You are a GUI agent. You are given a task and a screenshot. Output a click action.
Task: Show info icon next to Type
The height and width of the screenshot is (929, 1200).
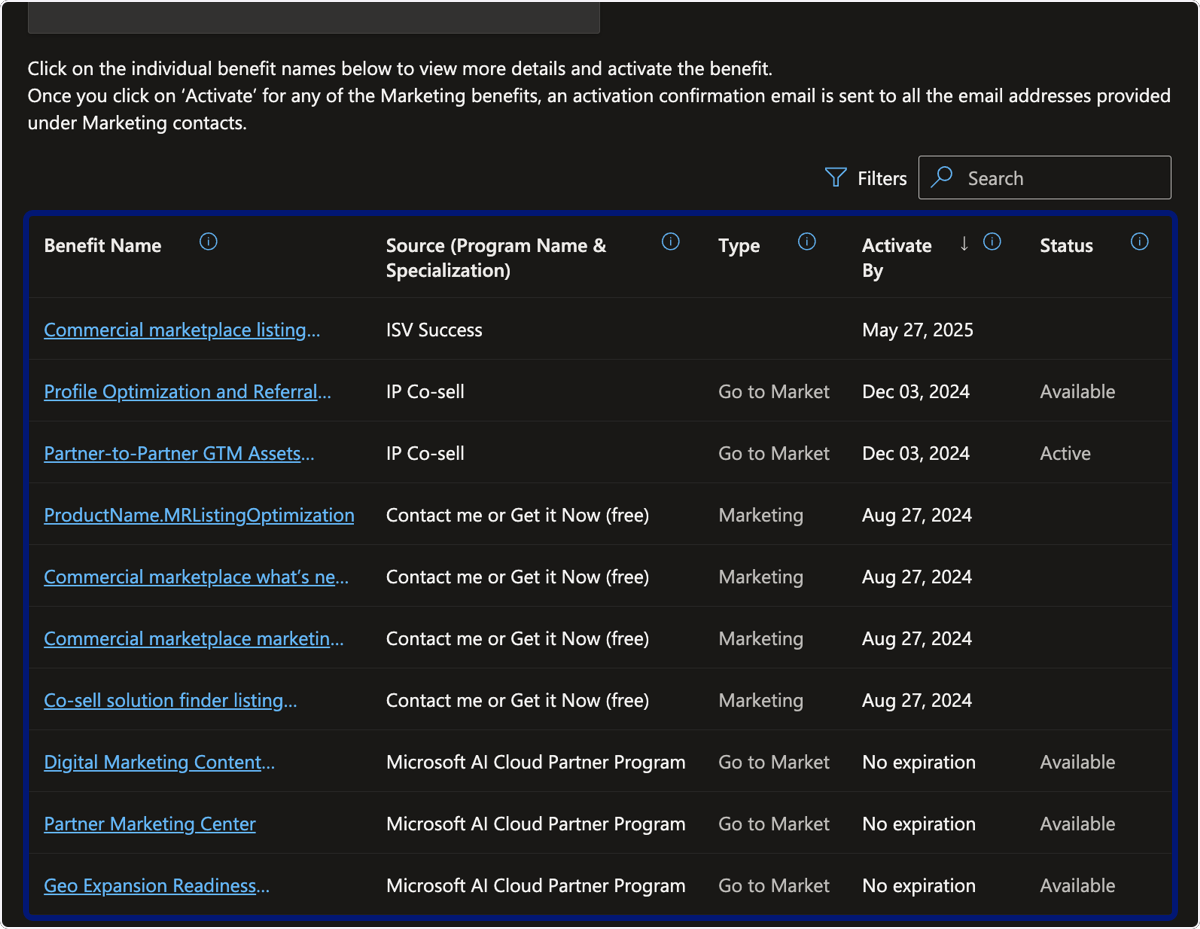point(807,242)
